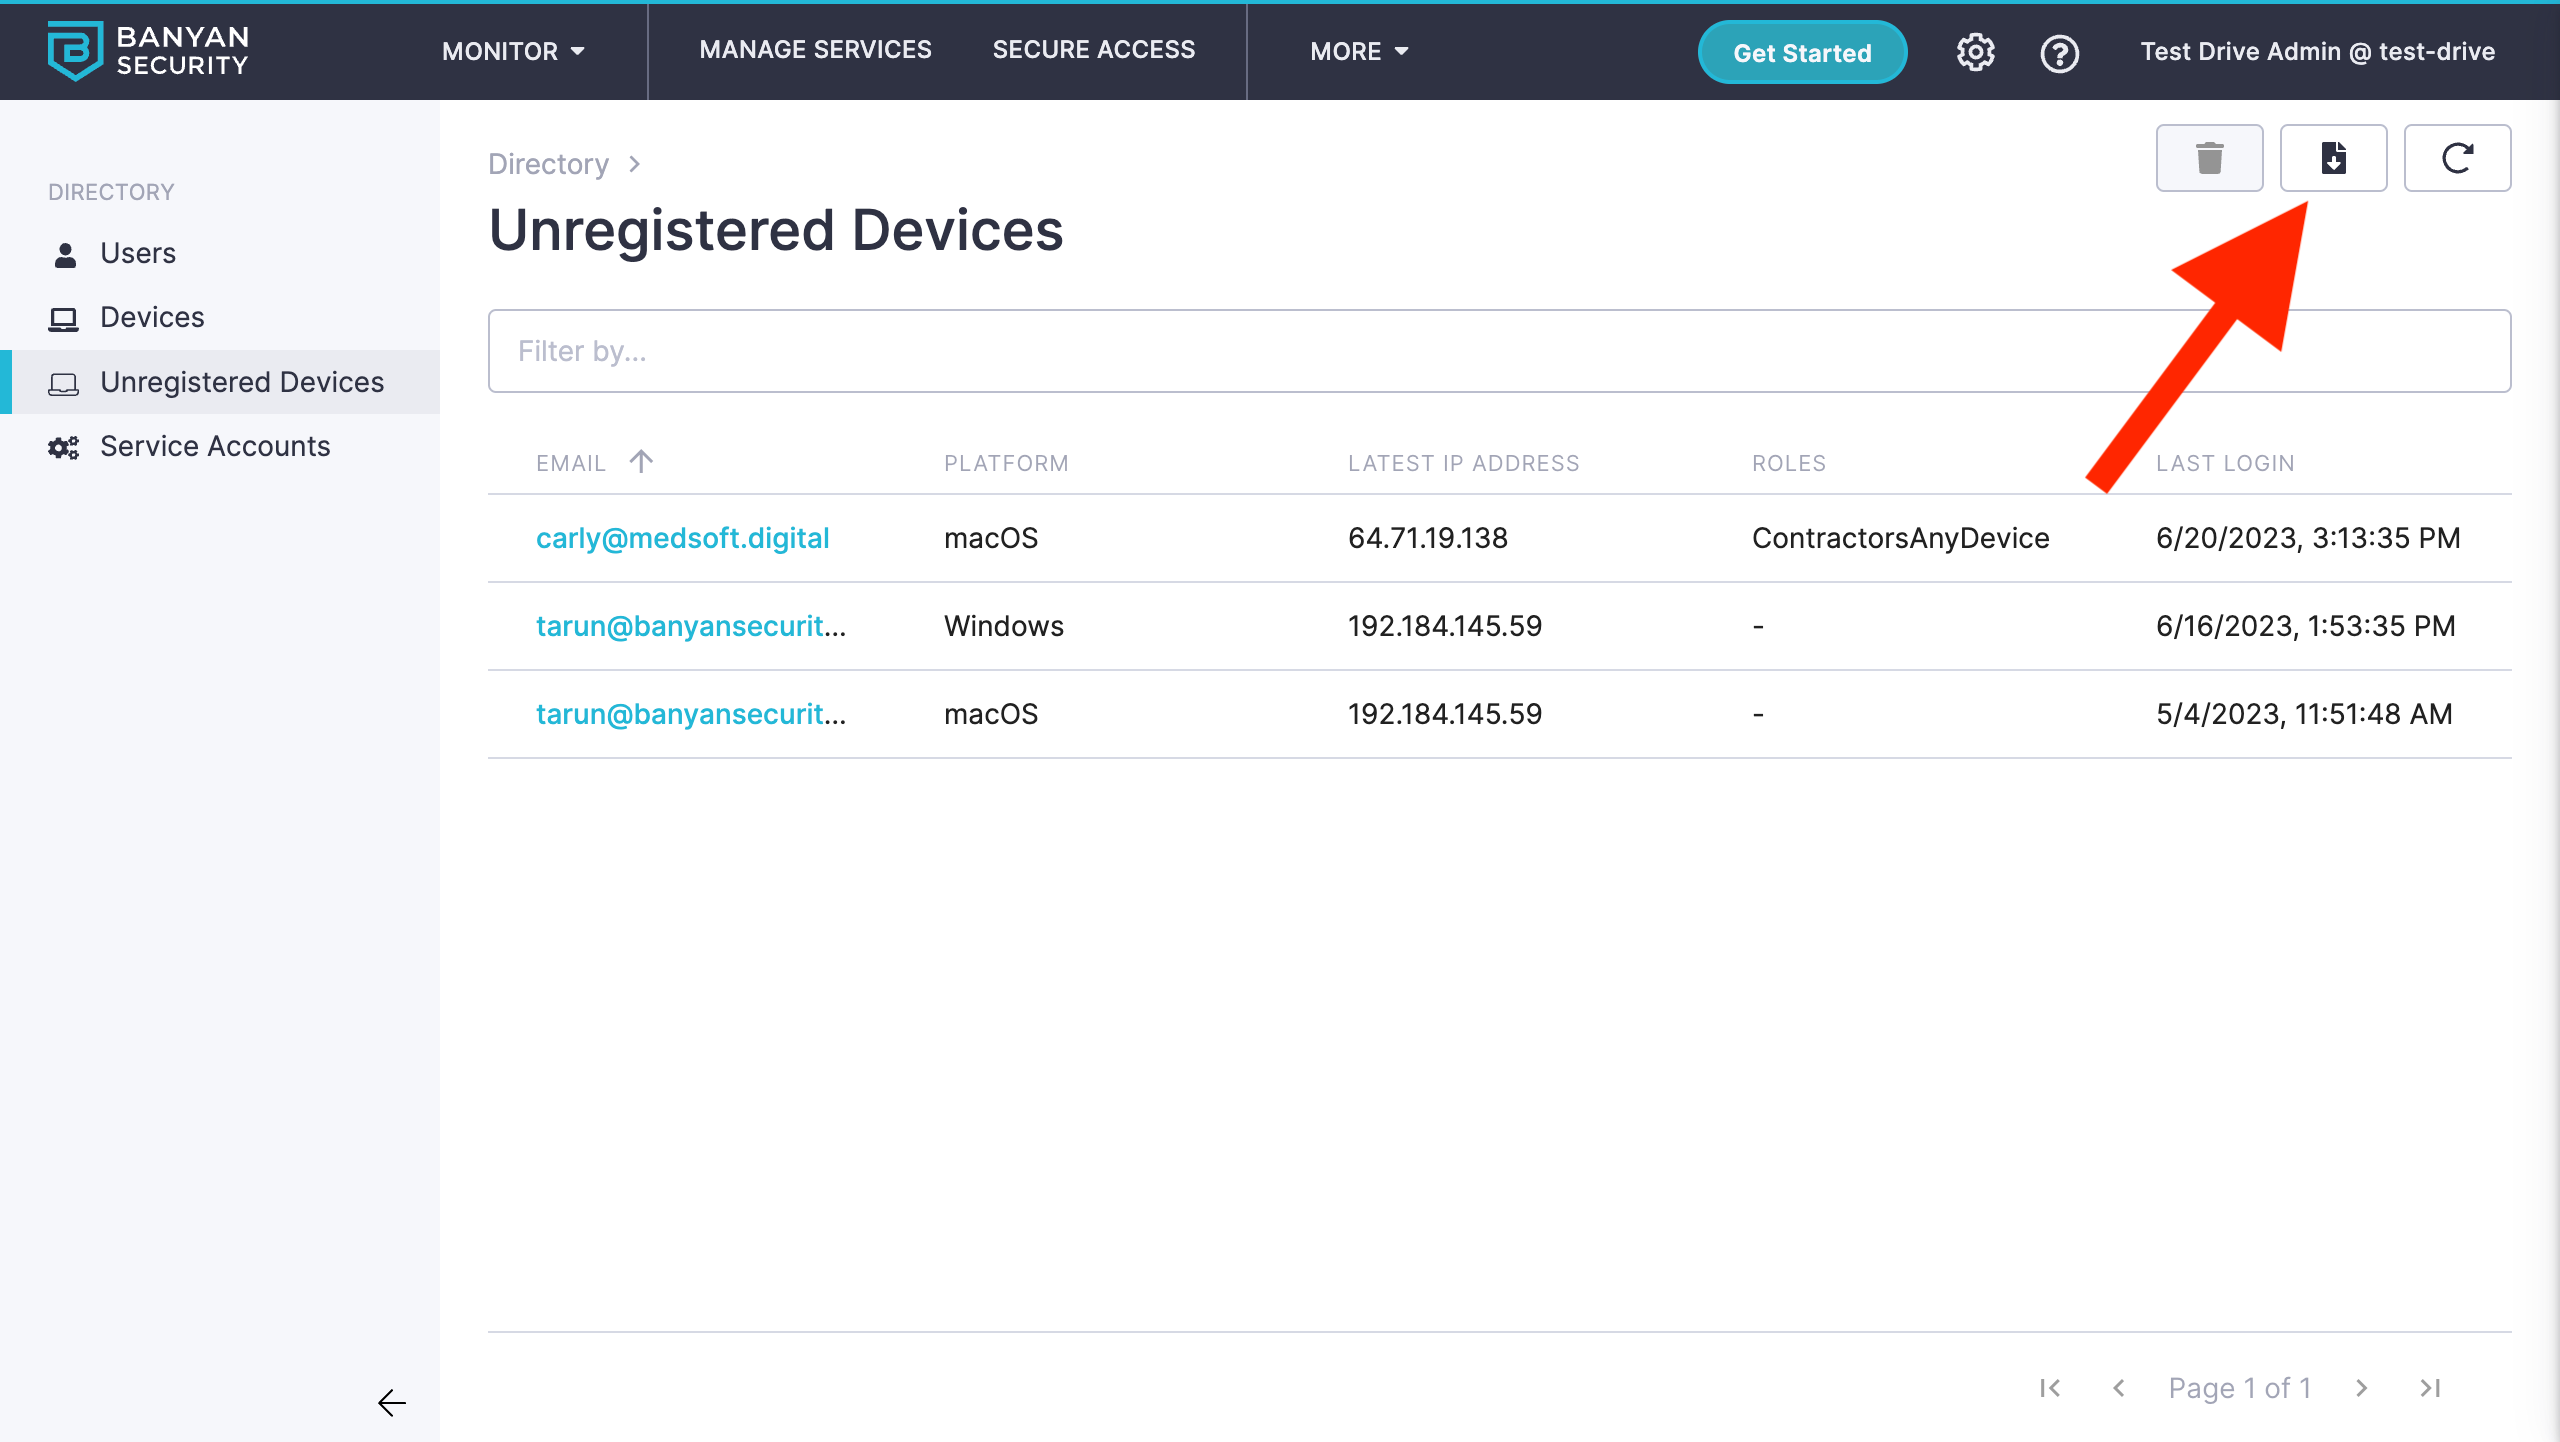Click the Directory breadcrumb link
The height and width of the screenshot is (1442, 2560).
548,163
